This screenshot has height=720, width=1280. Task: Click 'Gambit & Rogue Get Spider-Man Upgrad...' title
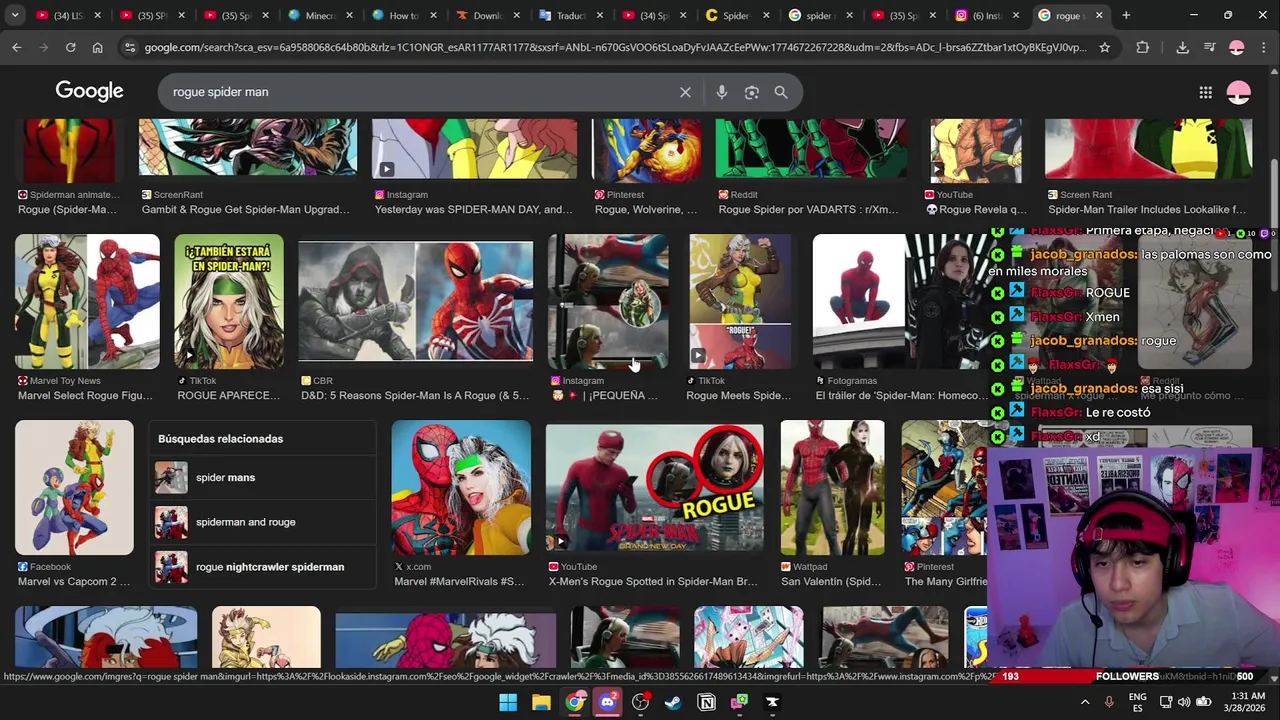(246, 210)
